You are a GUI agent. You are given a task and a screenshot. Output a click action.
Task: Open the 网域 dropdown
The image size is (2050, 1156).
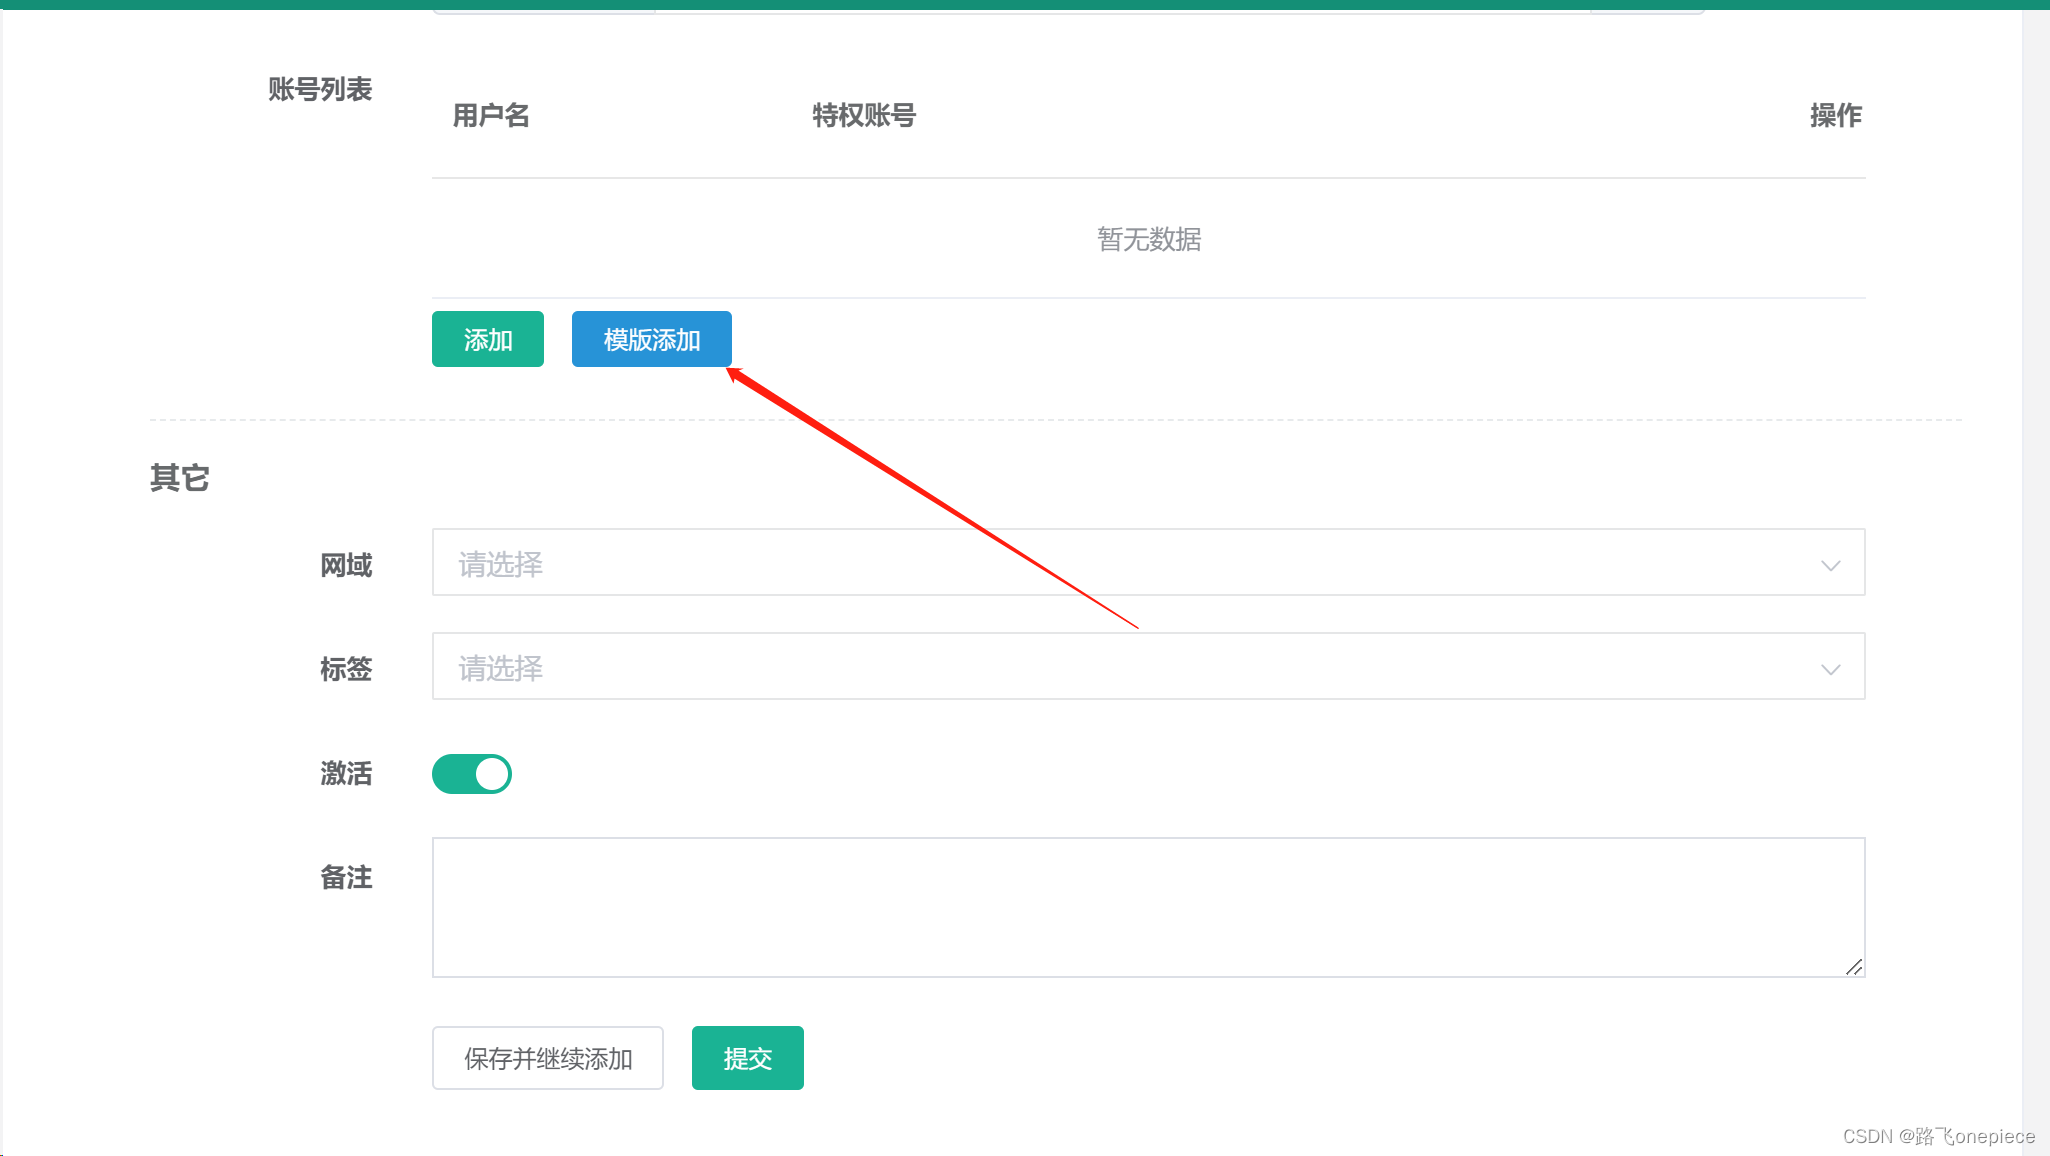point(1148,562)
